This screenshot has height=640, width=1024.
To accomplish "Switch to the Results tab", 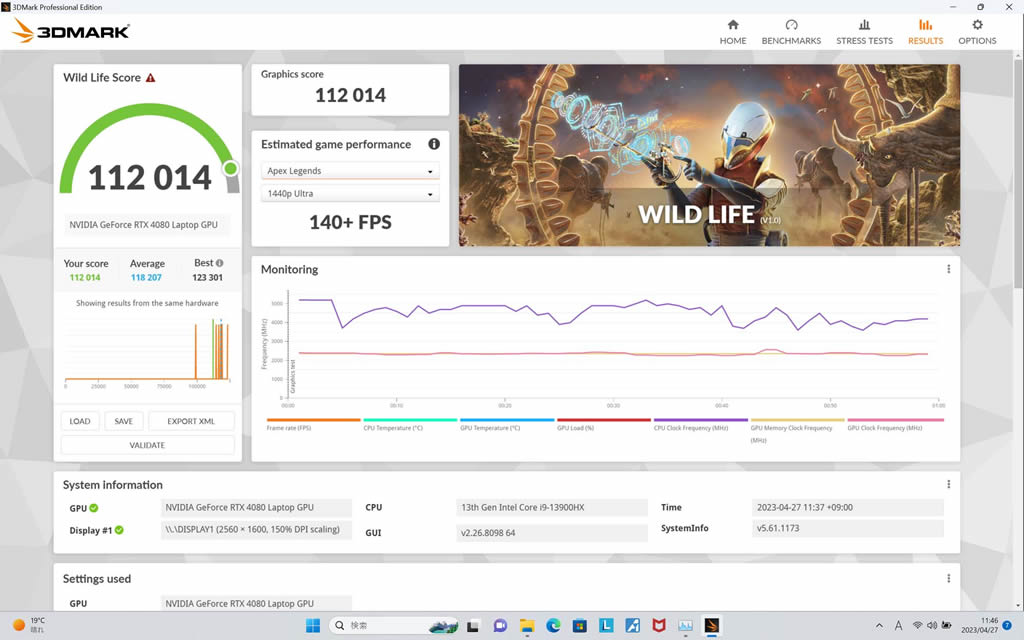I will 925,31.
